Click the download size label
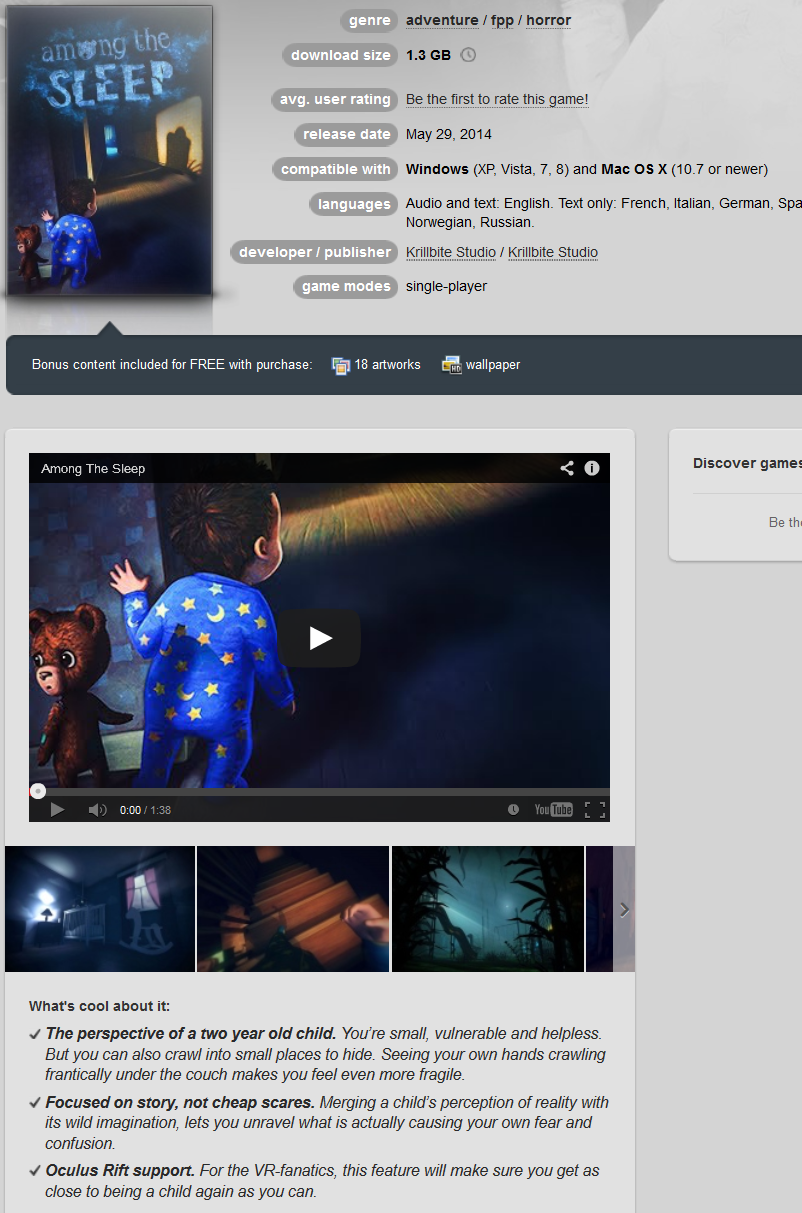Image resolution: width=802 pixels, height=1213 pixels. (x=341, y=55)
